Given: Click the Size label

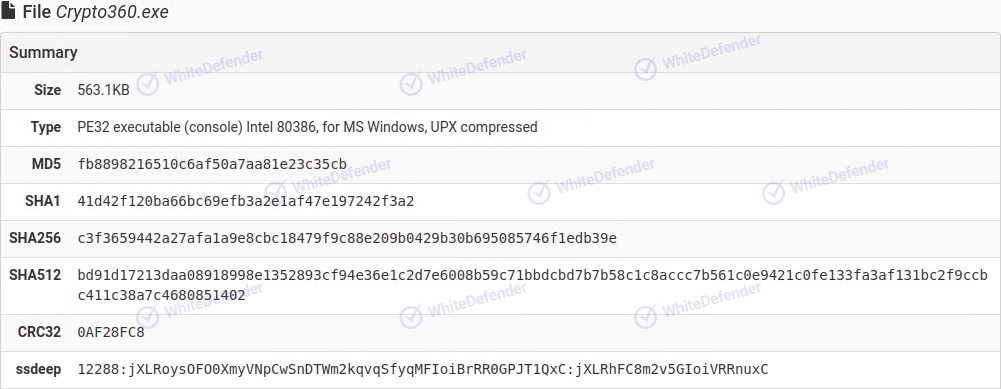Looking at the screenshot, I should click(x=48, y=90).
